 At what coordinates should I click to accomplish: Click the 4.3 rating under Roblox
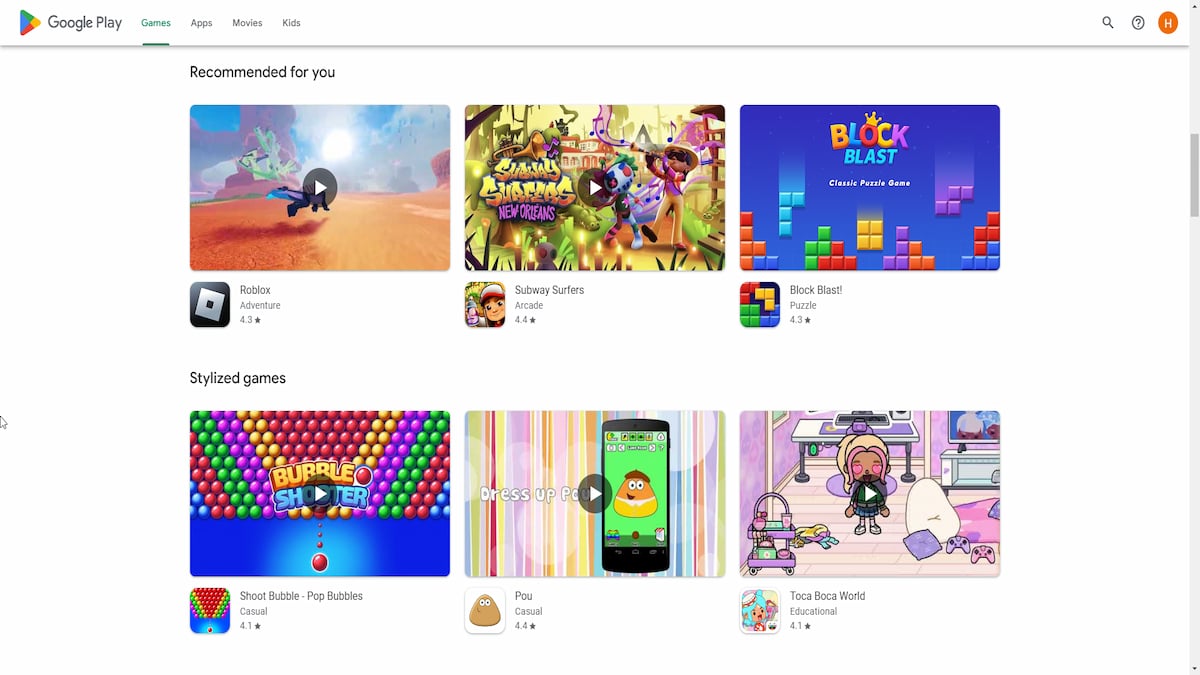250,320
